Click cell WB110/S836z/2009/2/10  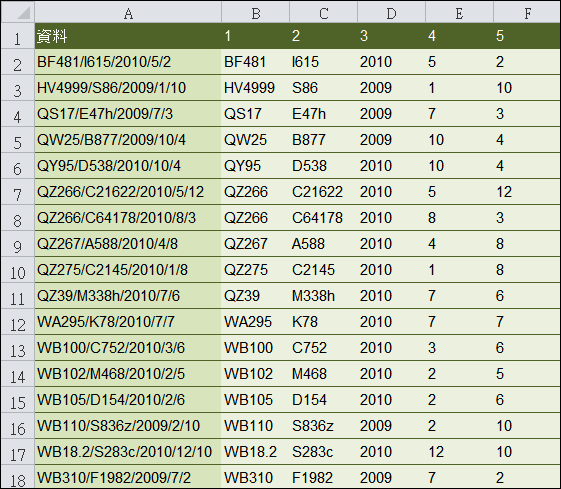point(128,426)
